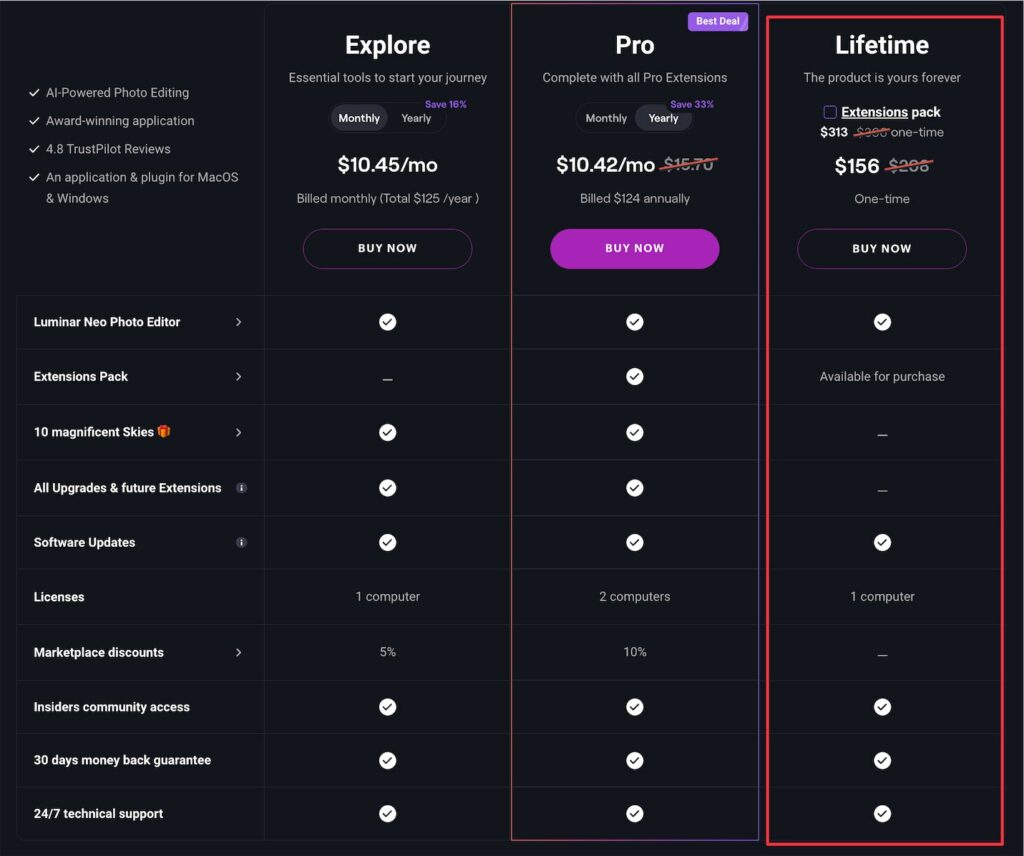Click Explore checkmark in Insiders community access row
This screenshot has height=856, width=1024.
tap(387, 707)
